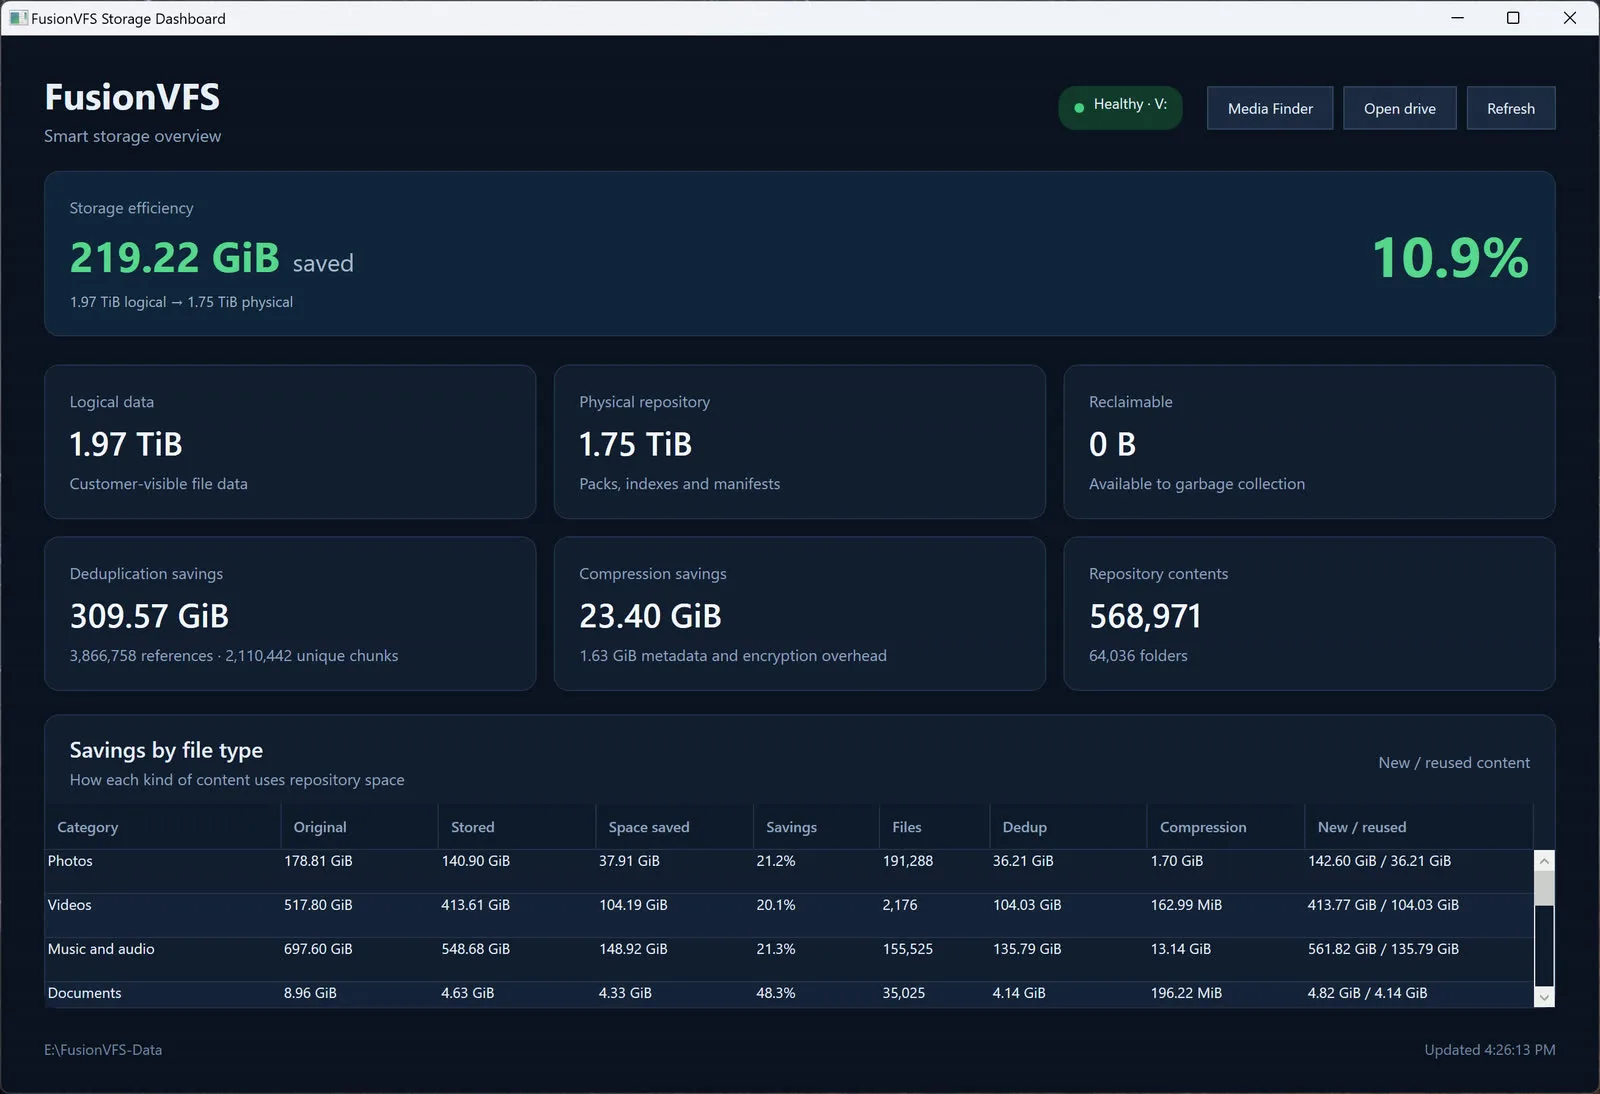Click the 178.81 GiB original size cell
Viewport: 1600px width, 1094px height.
(318, 861)
